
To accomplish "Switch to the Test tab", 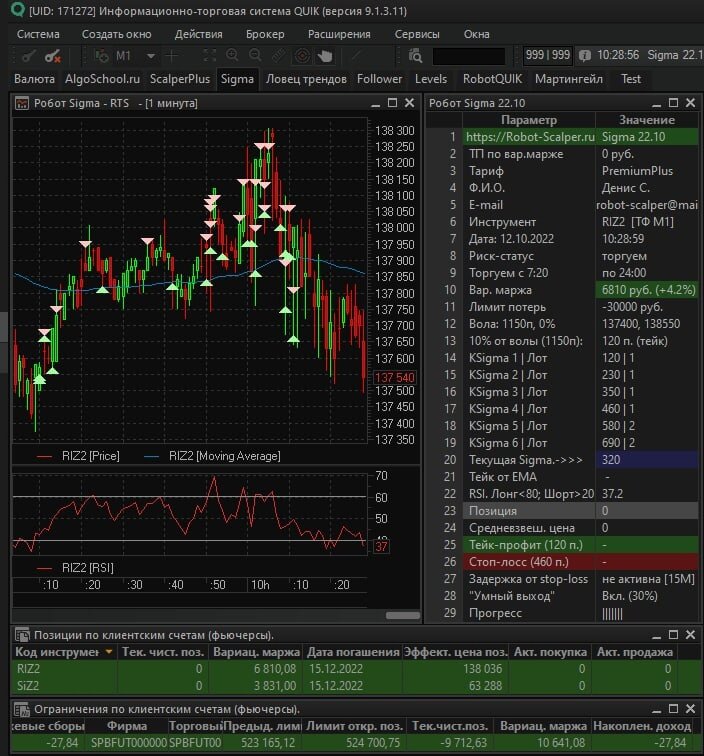I will tap(631, 79).
